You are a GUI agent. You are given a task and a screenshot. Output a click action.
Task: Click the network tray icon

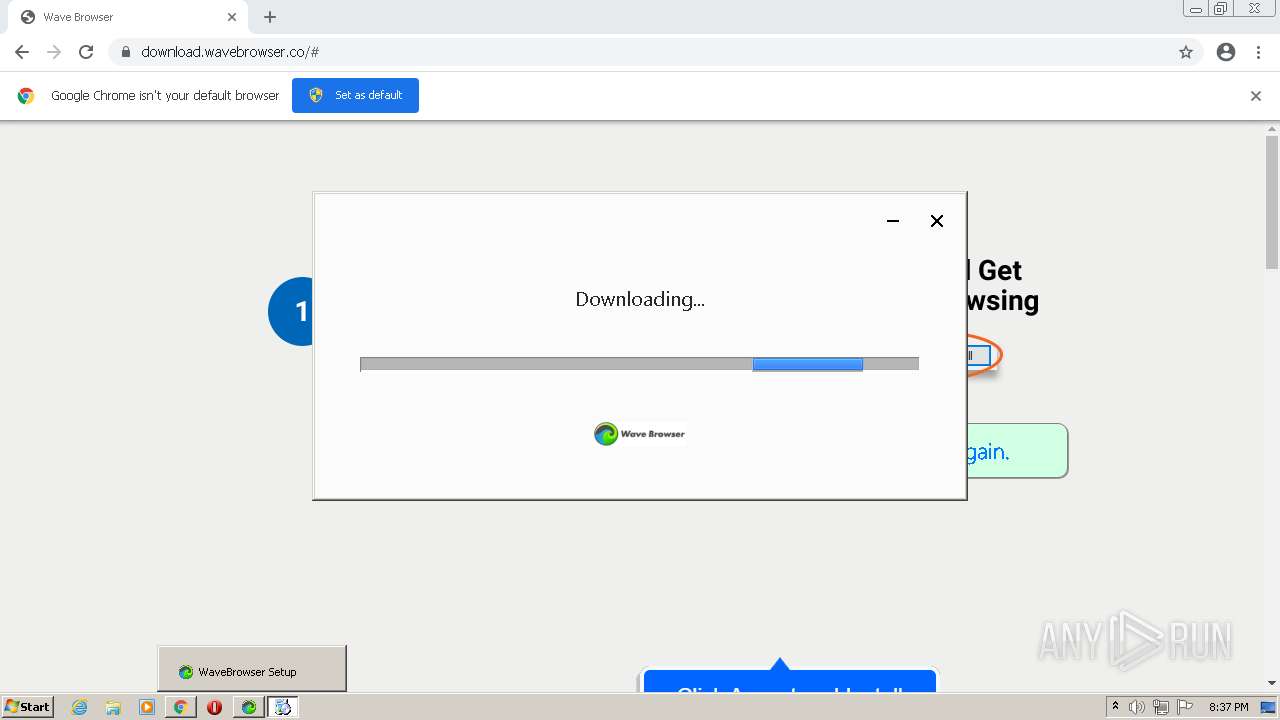pos(1161,707)
